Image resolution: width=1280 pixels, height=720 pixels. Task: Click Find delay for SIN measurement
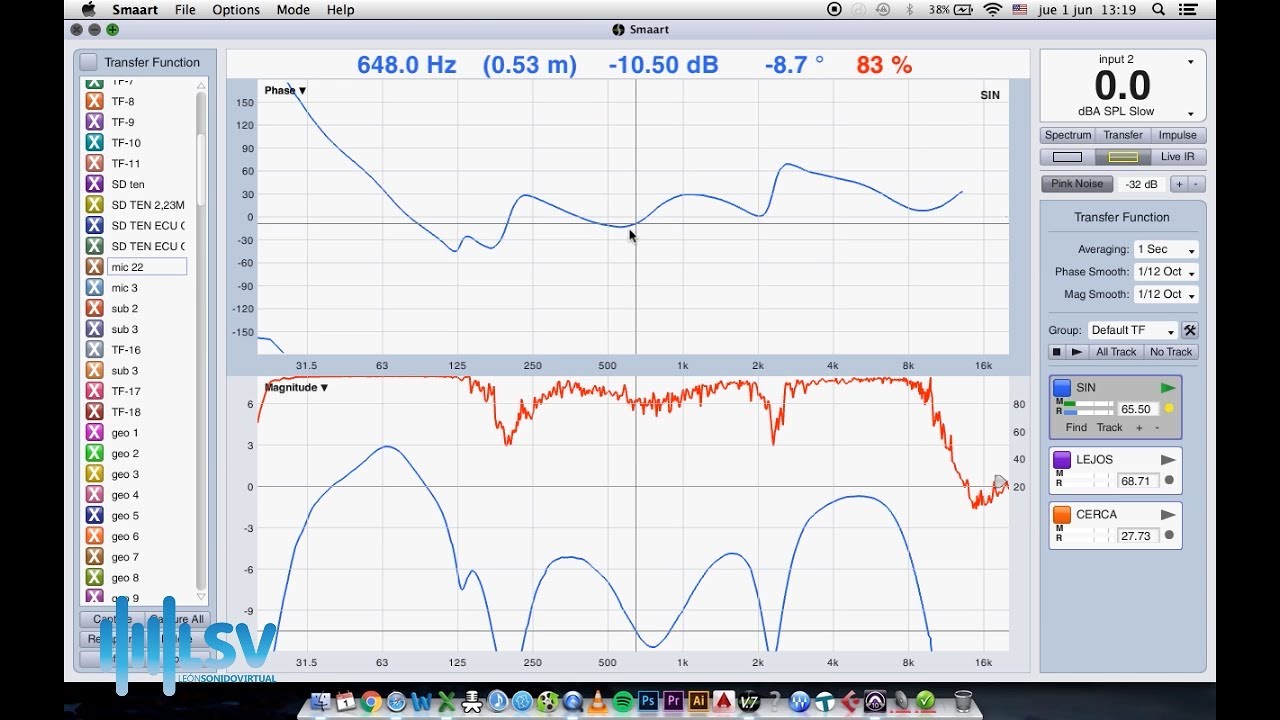[x=1076, y=427]
